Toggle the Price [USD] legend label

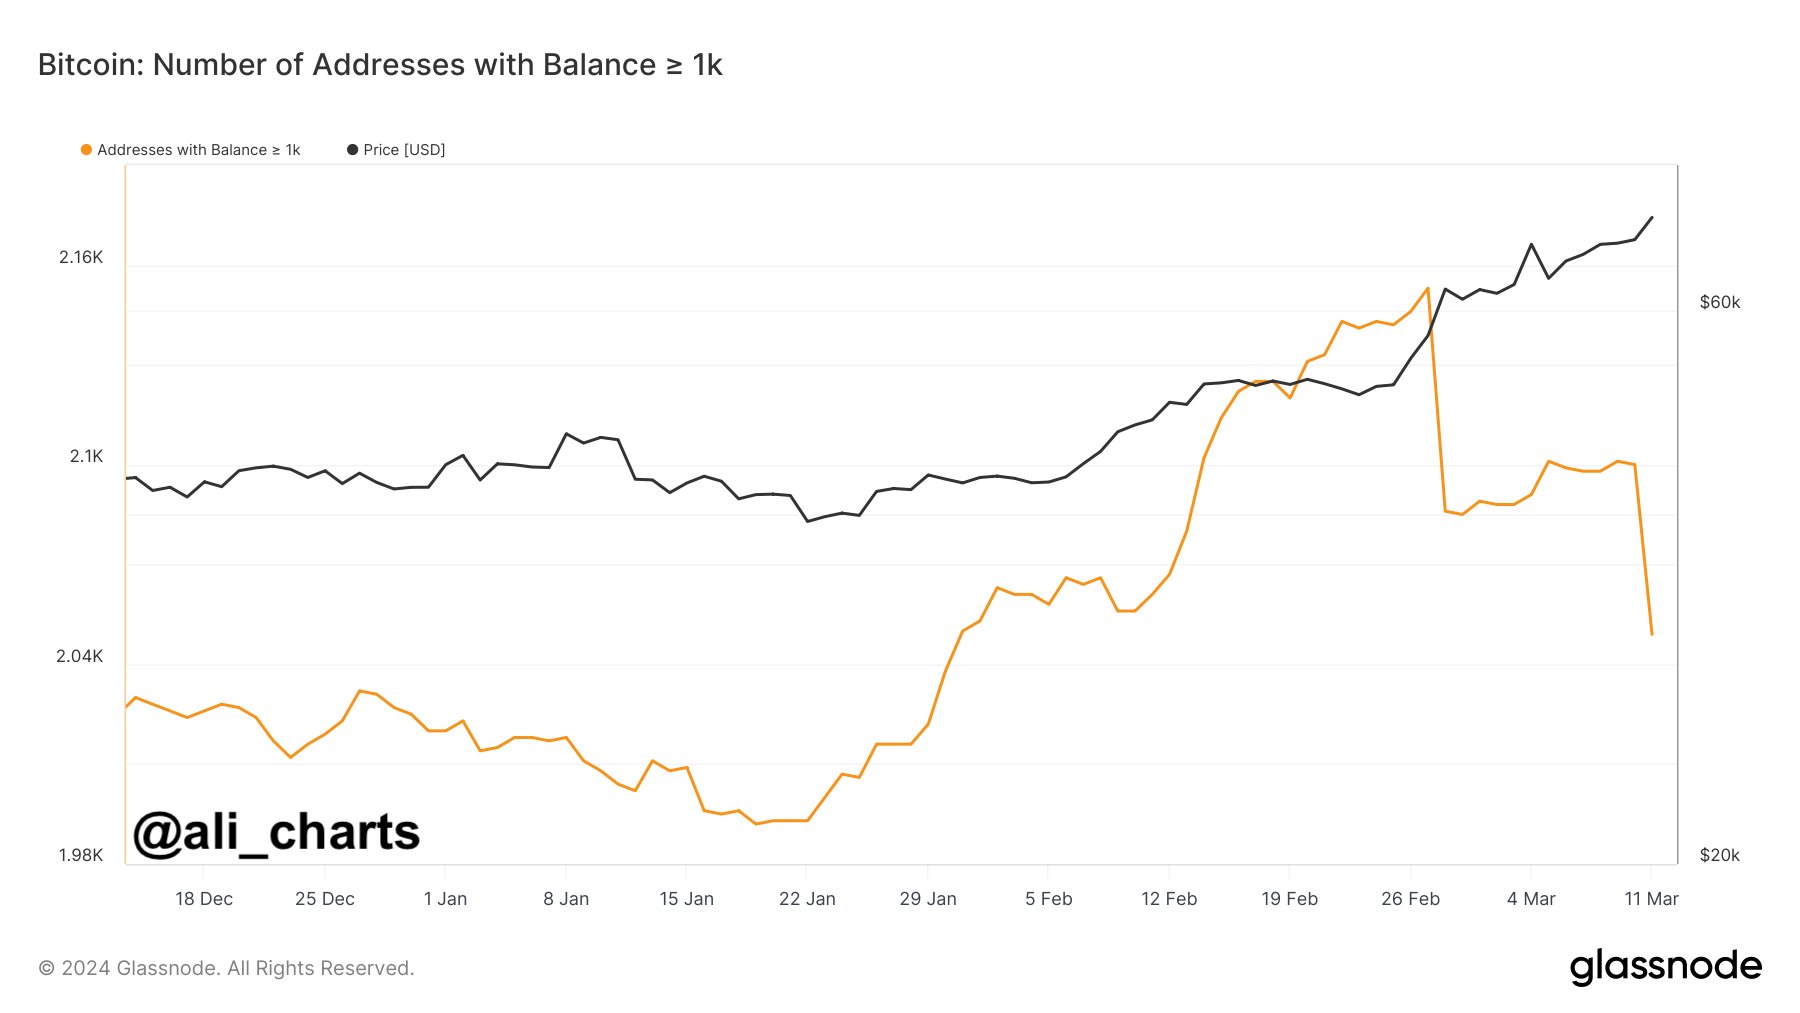(404, 150)
